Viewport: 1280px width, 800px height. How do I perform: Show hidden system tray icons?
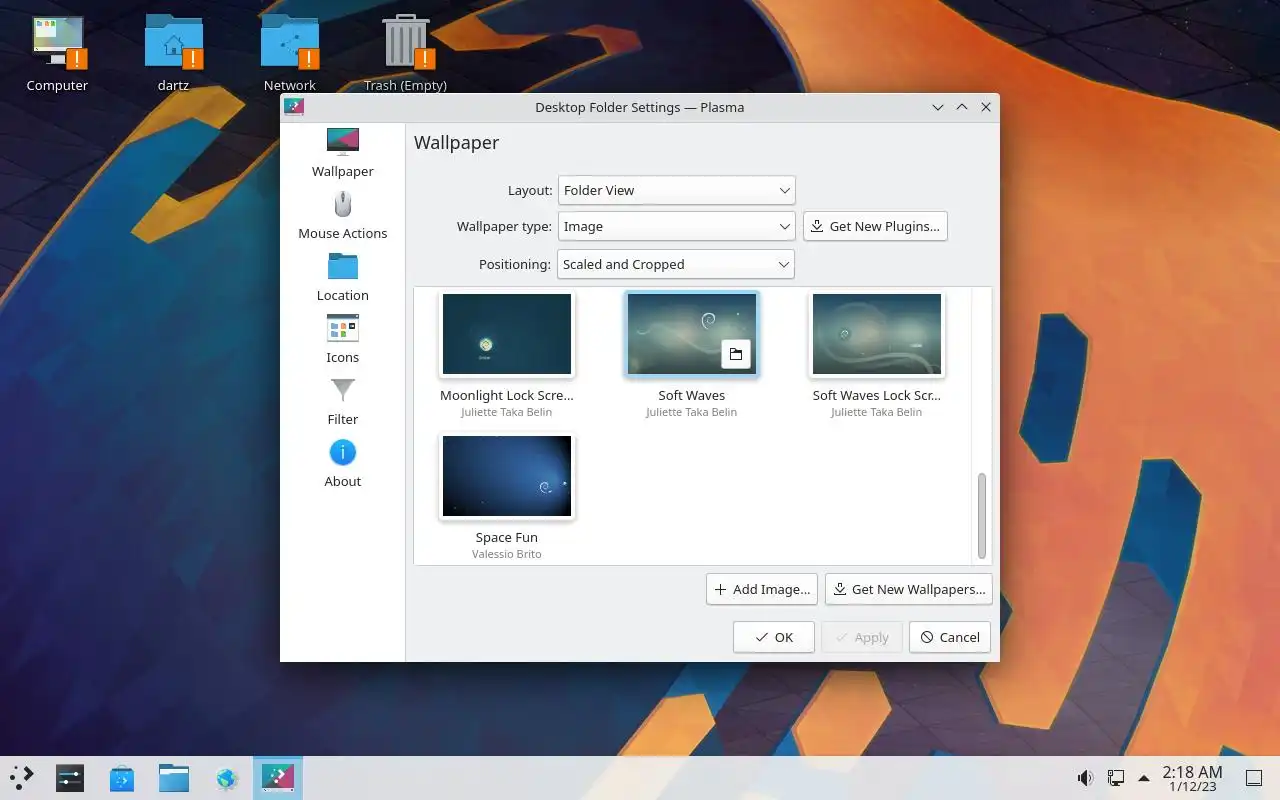1144,778
